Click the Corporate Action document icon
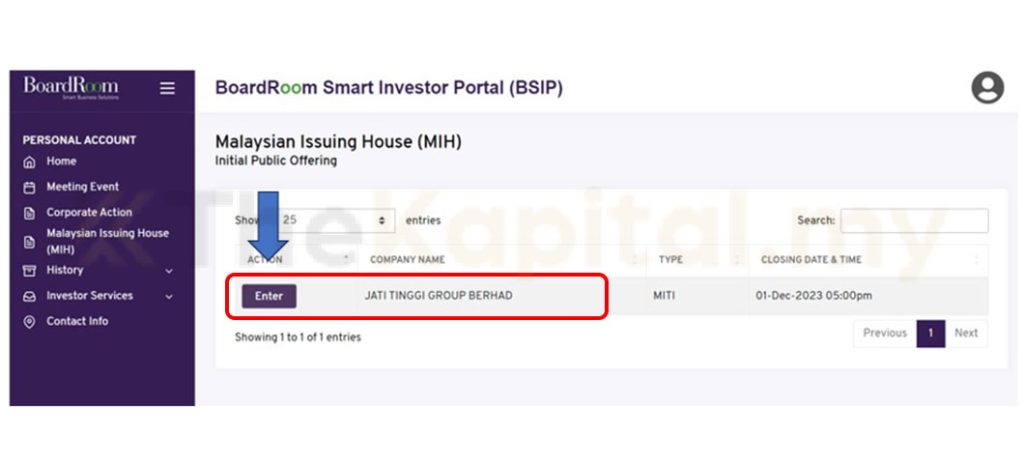Image resolution: width=1024 pixels, height=469 pixels. (29, 213)
